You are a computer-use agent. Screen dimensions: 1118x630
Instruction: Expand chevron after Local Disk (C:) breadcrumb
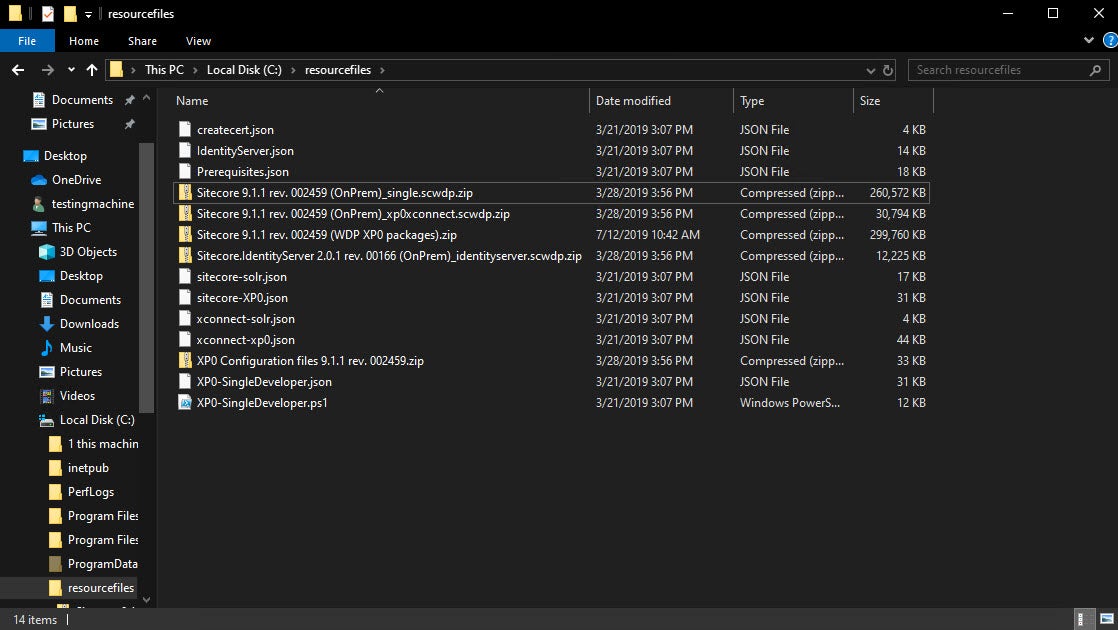[292, 70]
